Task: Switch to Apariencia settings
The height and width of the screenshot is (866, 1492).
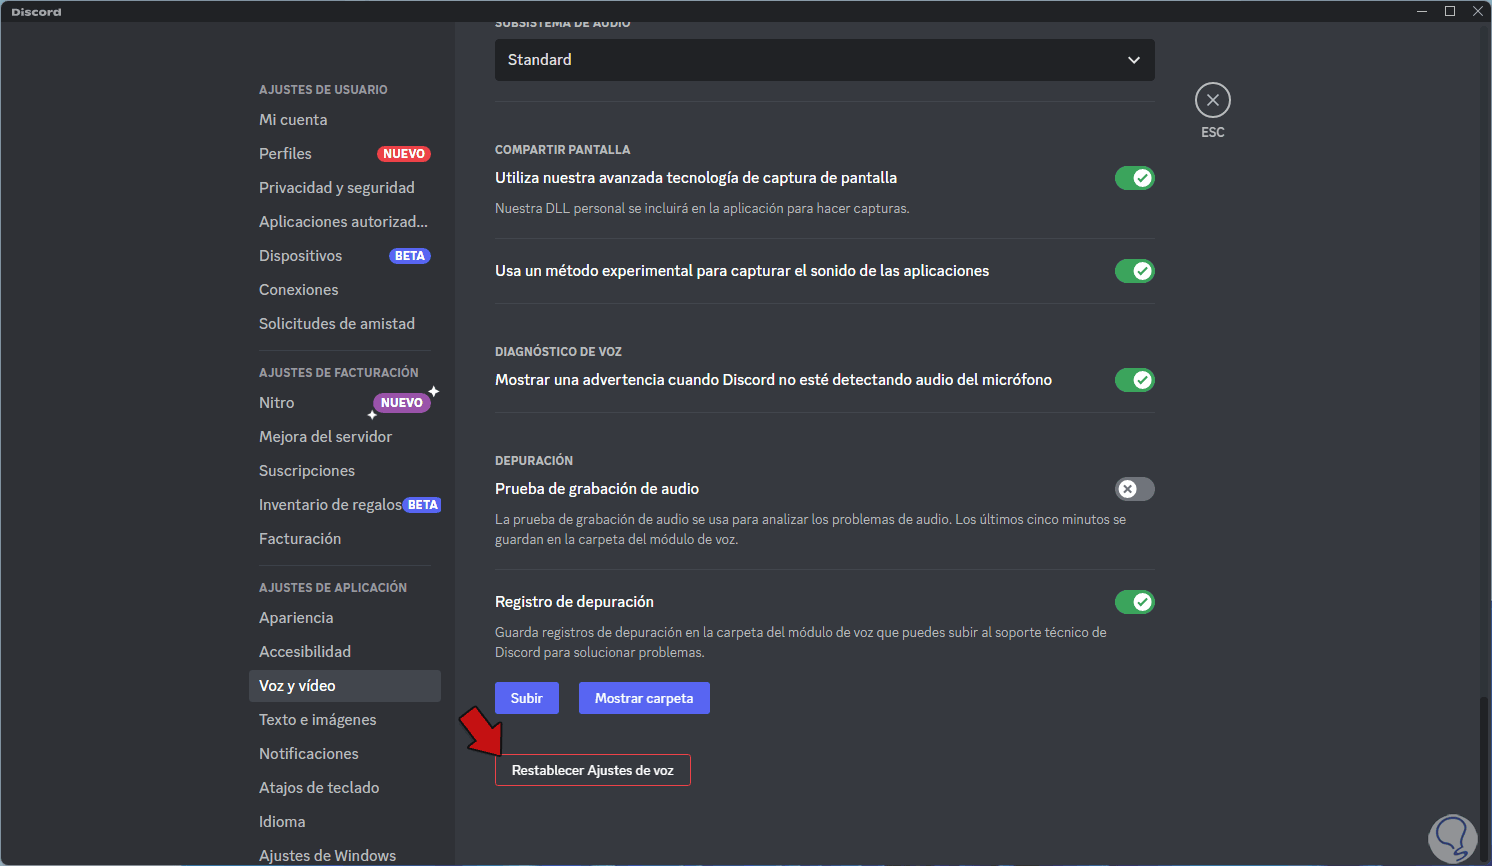Action: (344, 618)
